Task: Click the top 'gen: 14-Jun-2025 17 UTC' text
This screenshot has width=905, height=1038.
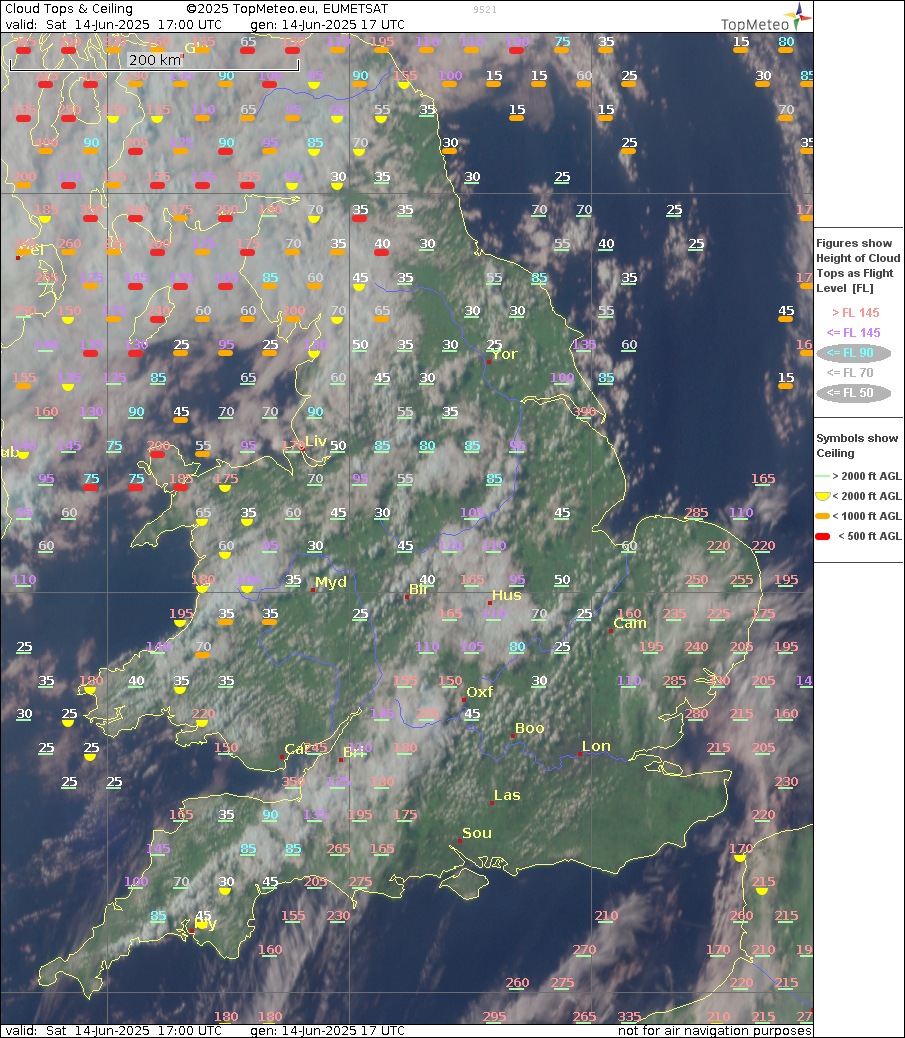Action: point(327,24)
